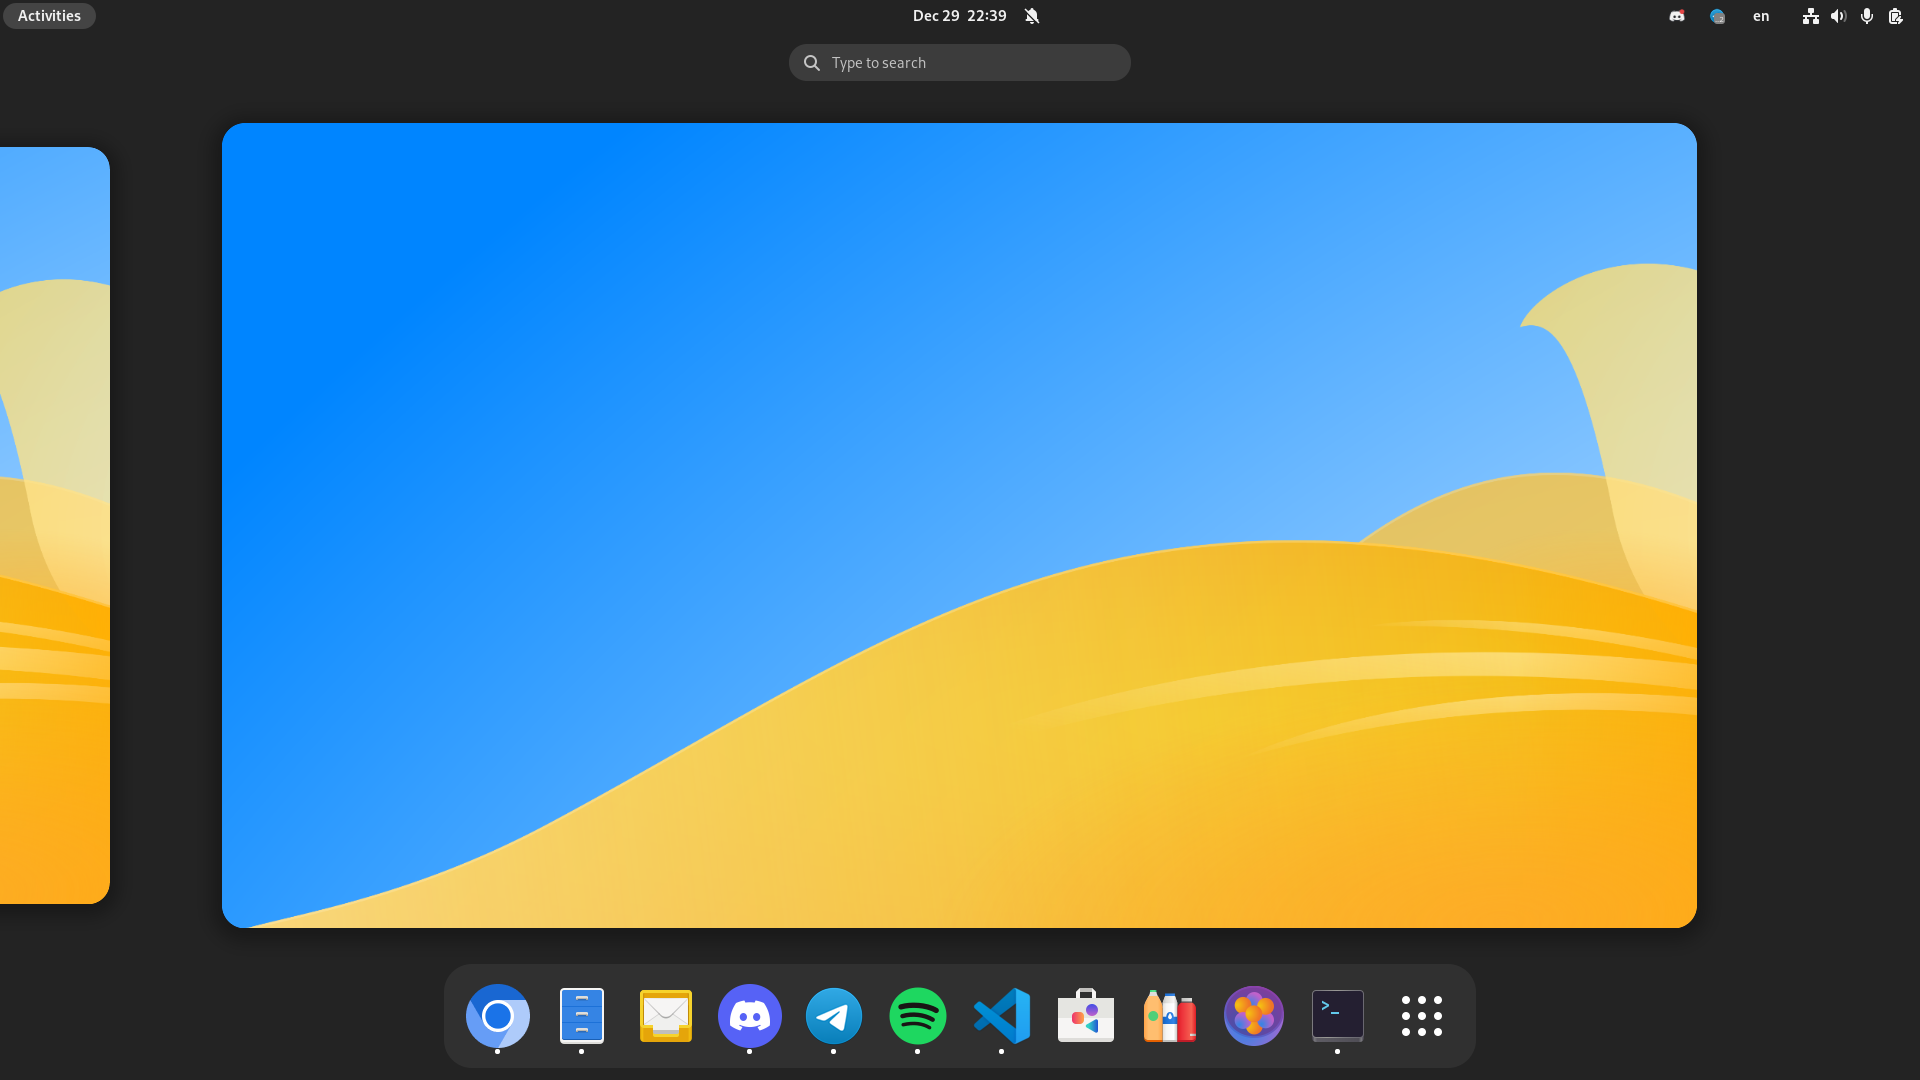Click the left workspace thumbnail
Viewport: 1920px width, 1080px height.
(x=53, y=525)
